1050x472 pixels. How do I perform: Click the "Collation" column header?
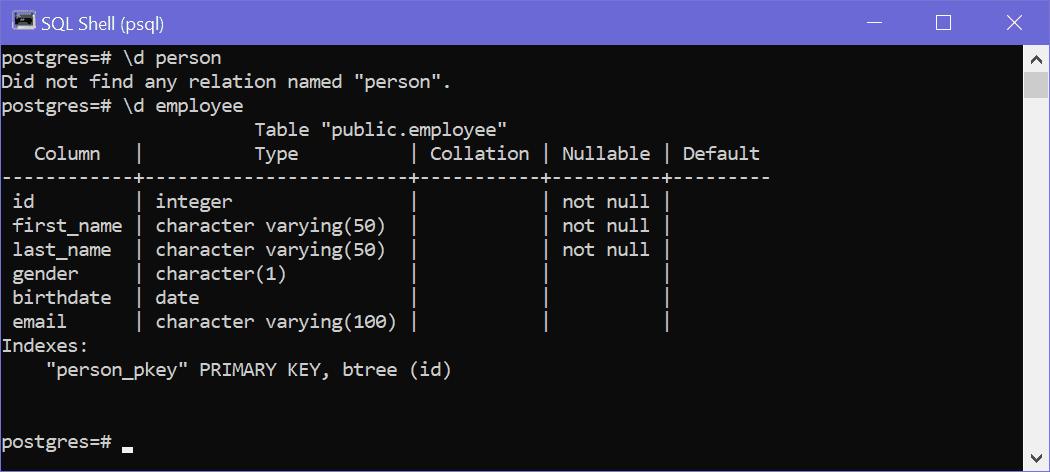click(479, 154)
